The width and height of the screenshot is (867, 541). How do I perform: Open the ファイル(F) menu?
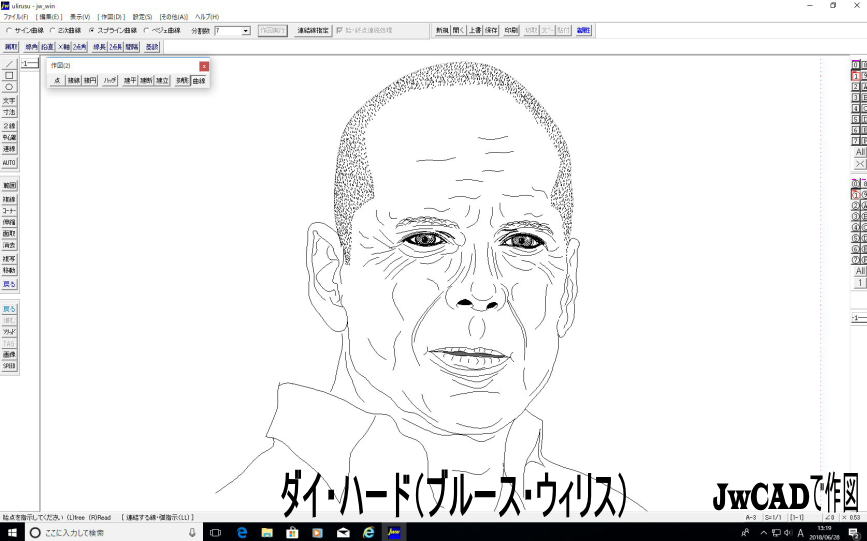(16, 17)
